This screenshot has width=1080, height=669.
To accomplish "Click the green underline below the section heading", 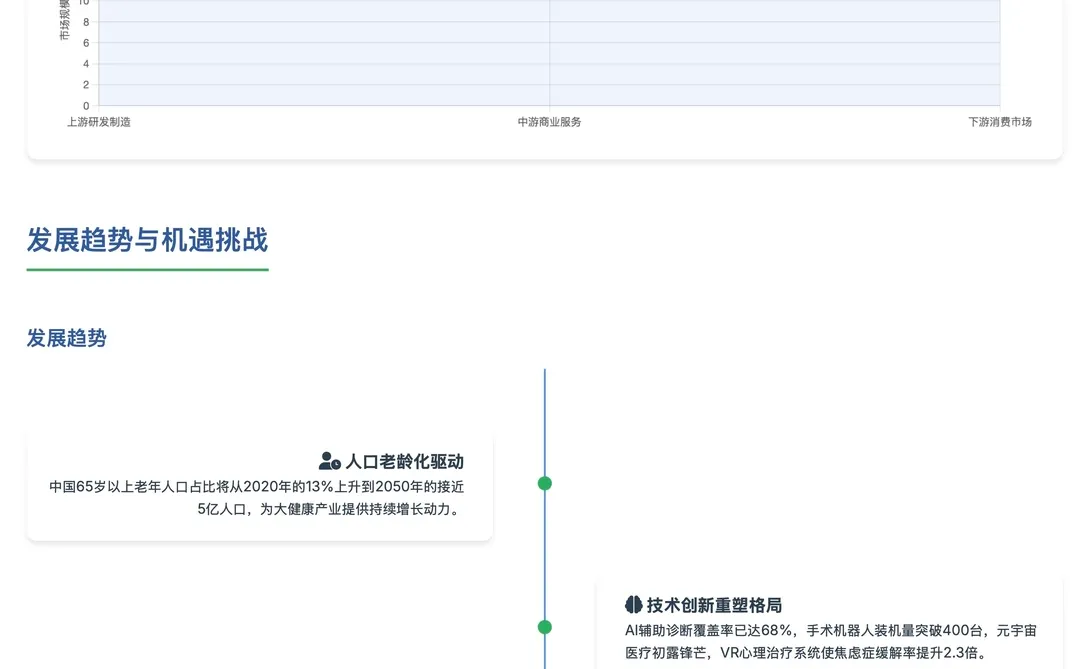I will [146, 267].
